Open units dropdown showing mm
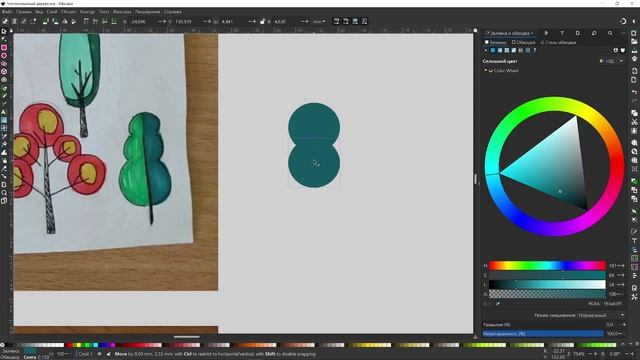The image size is (640, 360). [x=319, y=21]
